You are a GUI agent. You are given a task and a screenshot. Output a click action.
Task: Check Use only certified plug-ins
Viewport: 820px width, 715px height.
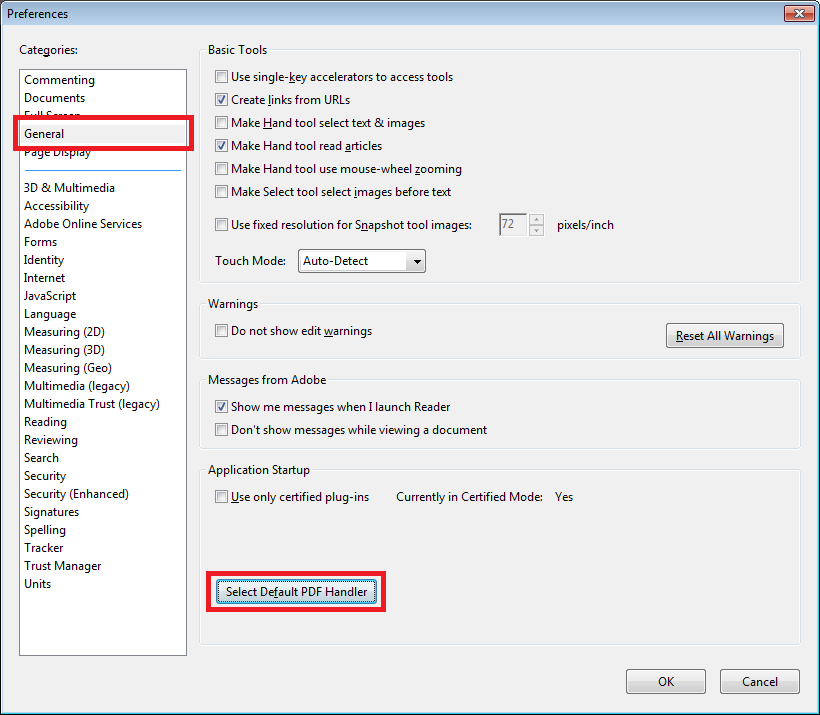click(x=221, y=496)
